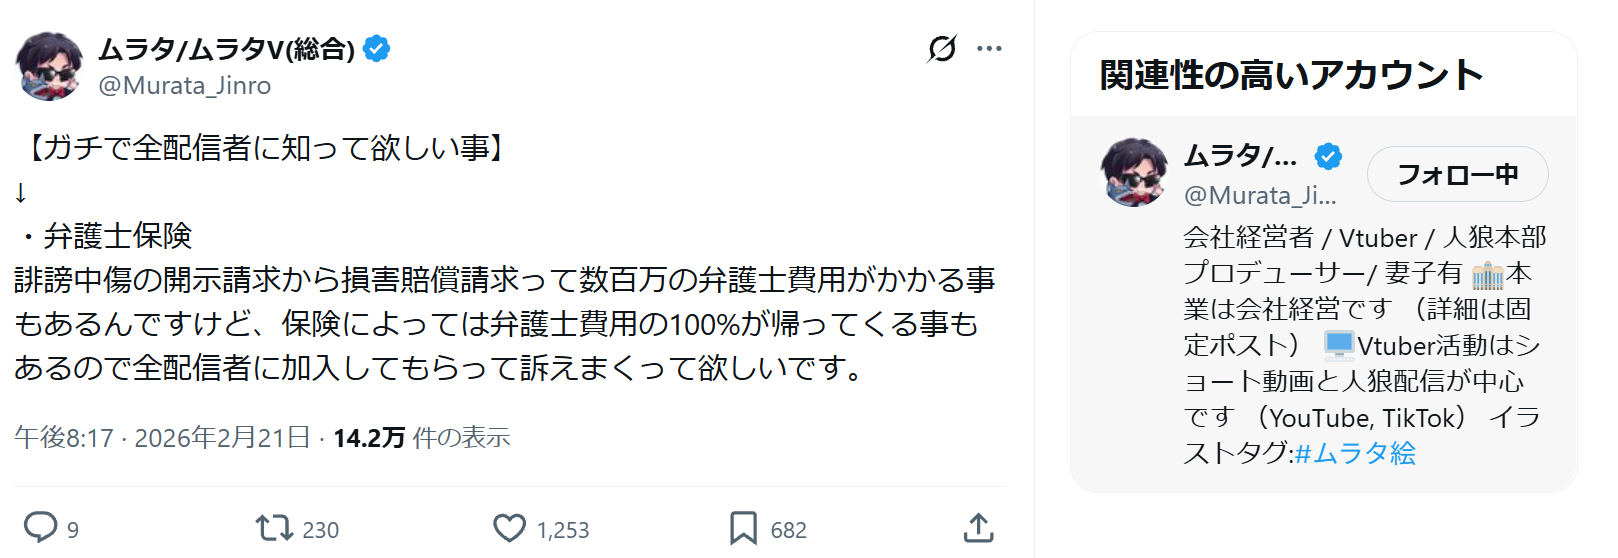
Task: Open @Murata_Jinro handle under post author
Action: (x=185, y=86)
